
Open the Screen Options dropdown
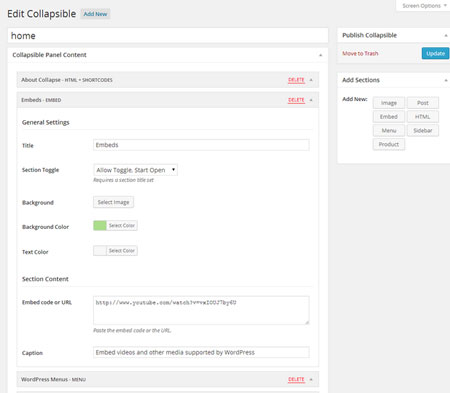(424, 6)
